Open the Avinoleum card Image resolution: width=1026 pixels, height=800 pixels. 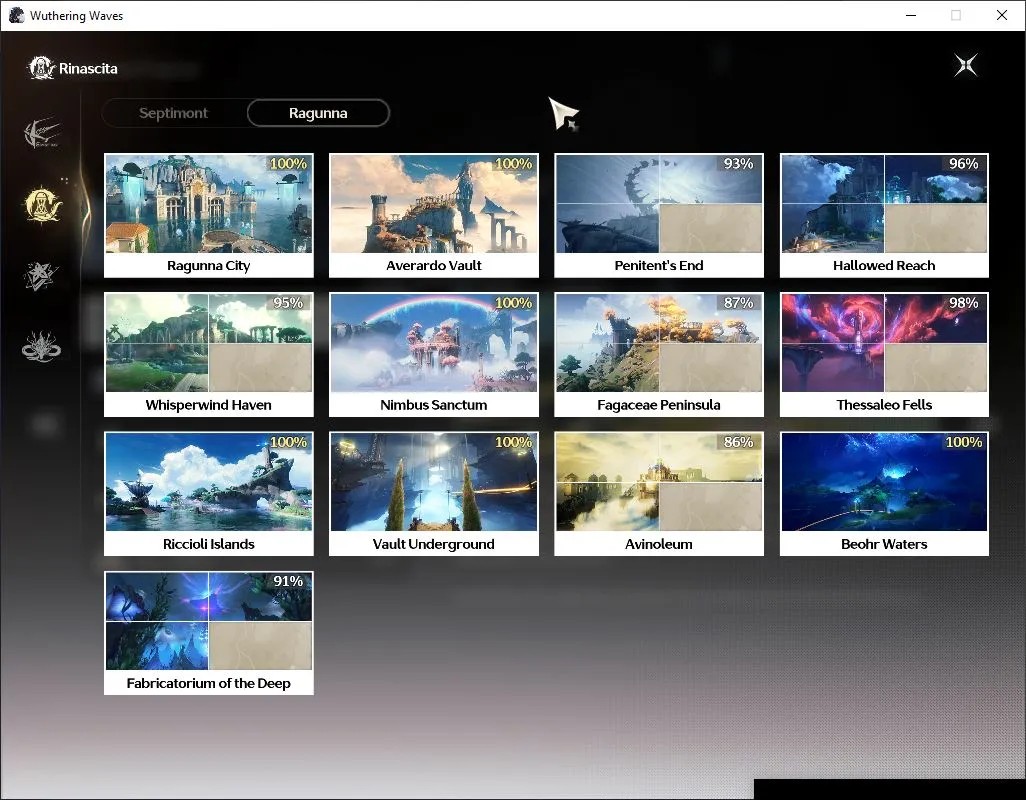659,494
